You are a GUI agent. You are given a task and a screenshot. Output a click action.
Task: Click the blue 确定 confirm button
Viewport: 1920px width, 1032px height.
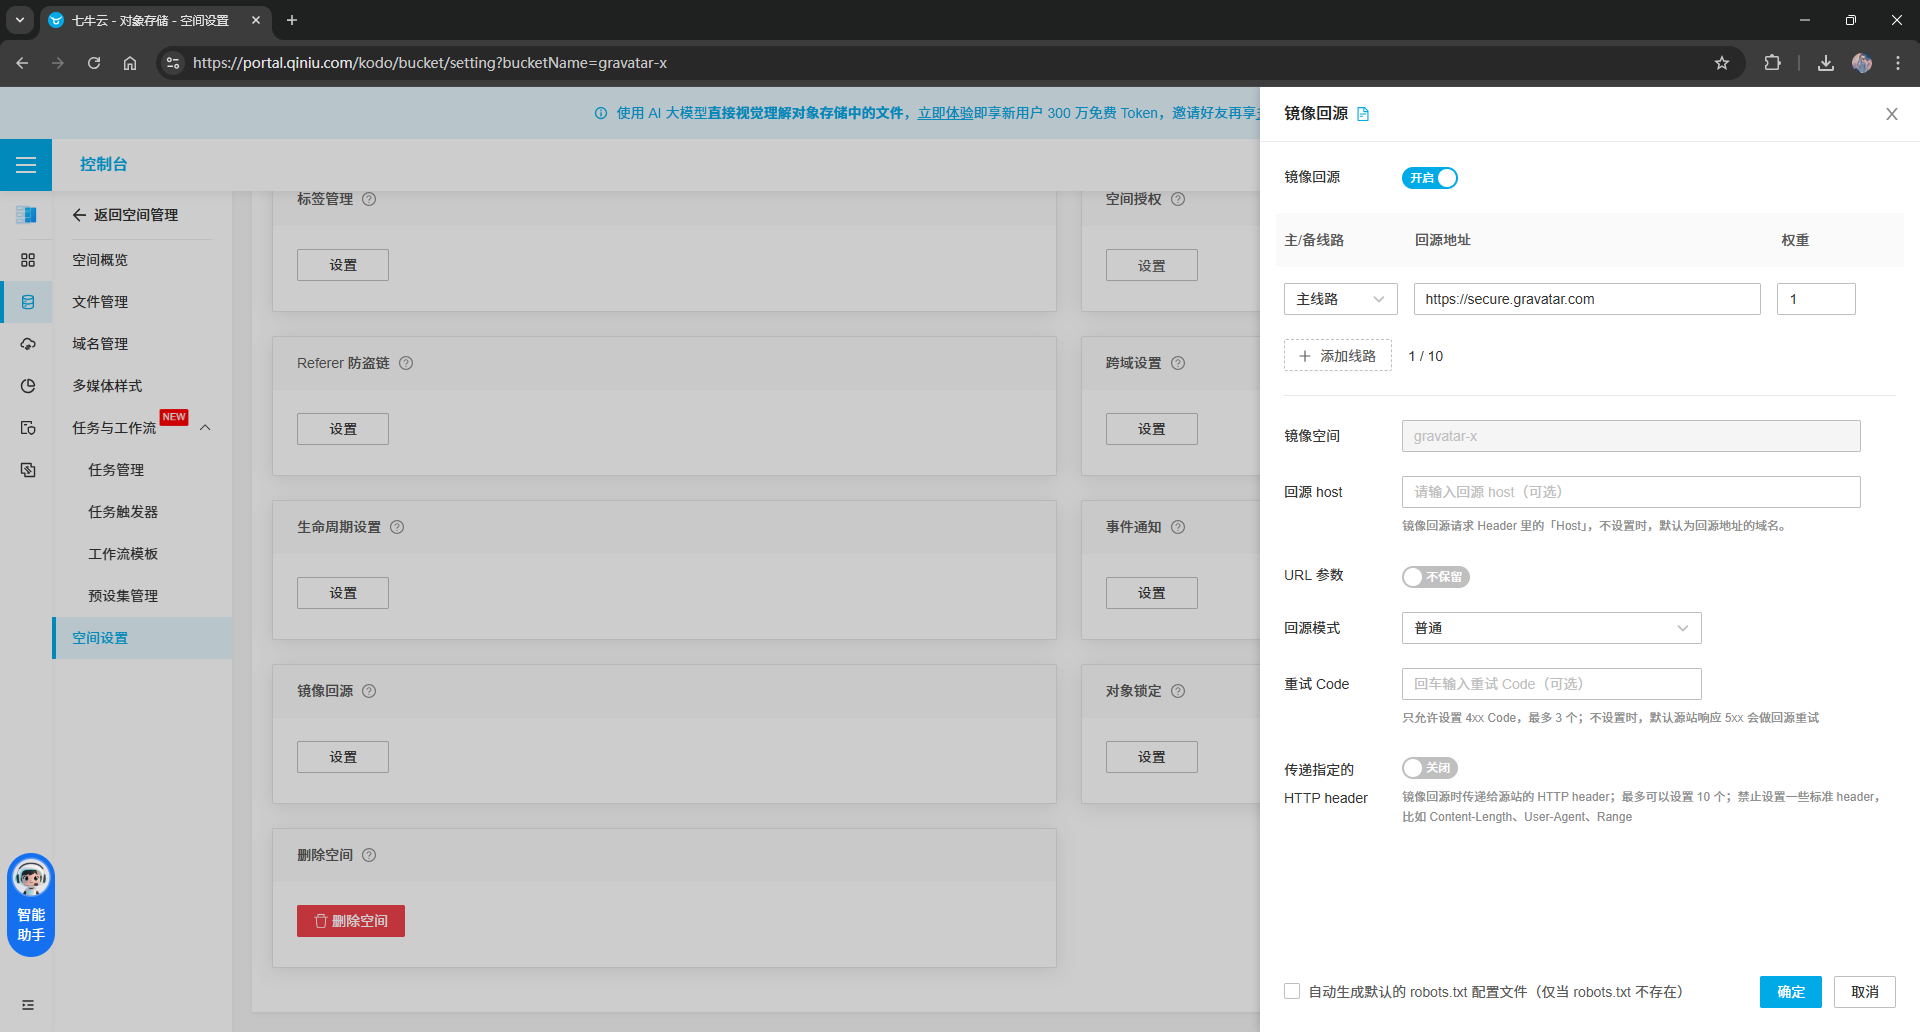click(x=1790, y=992)
